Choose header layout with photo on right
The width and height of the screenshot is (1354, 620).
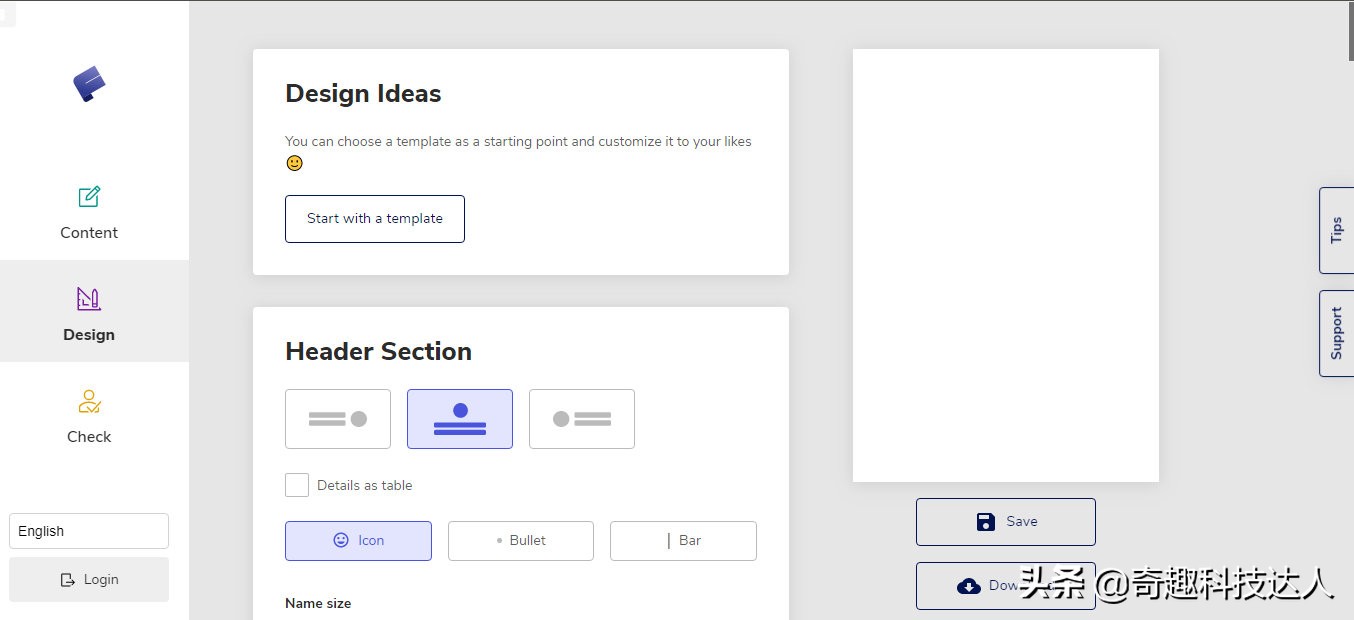338,419
